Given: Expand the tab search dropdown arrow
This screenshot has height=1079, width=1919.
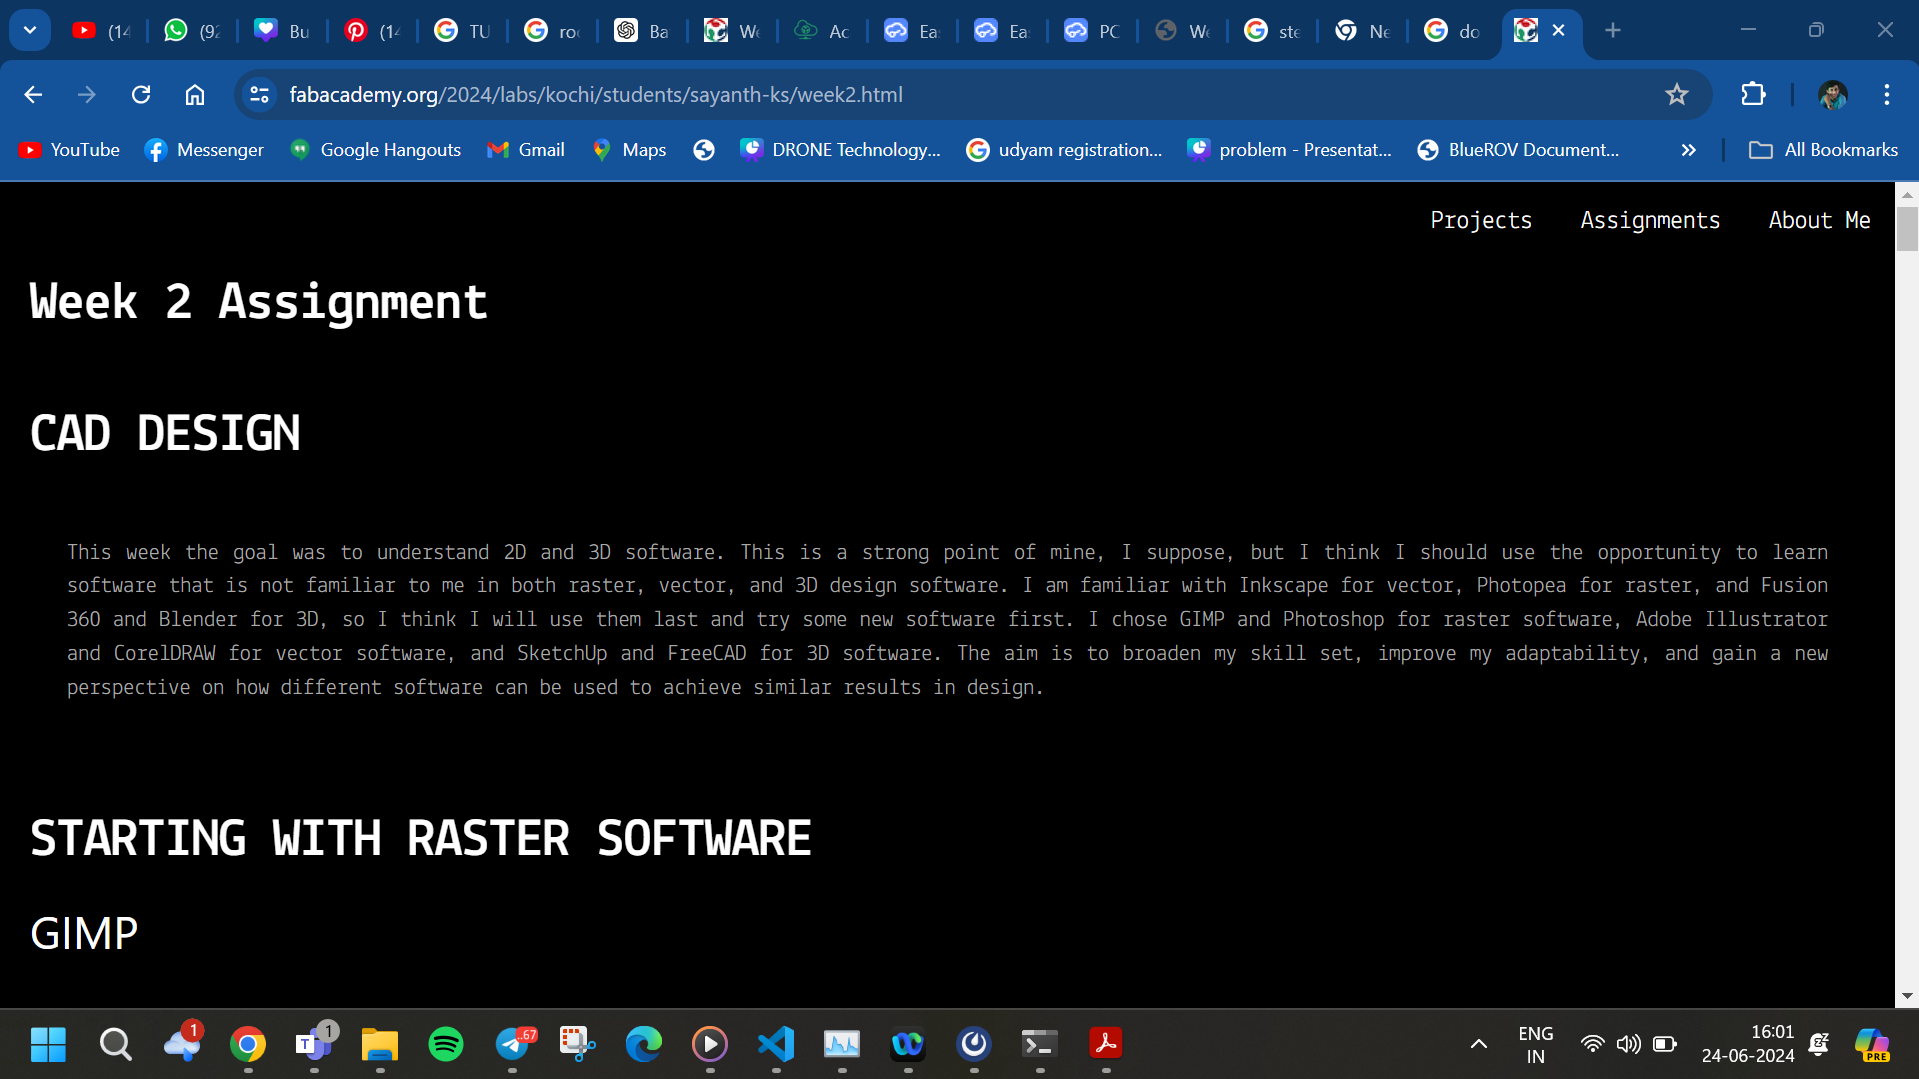Looking at the screenshot, I should [30, 31].
